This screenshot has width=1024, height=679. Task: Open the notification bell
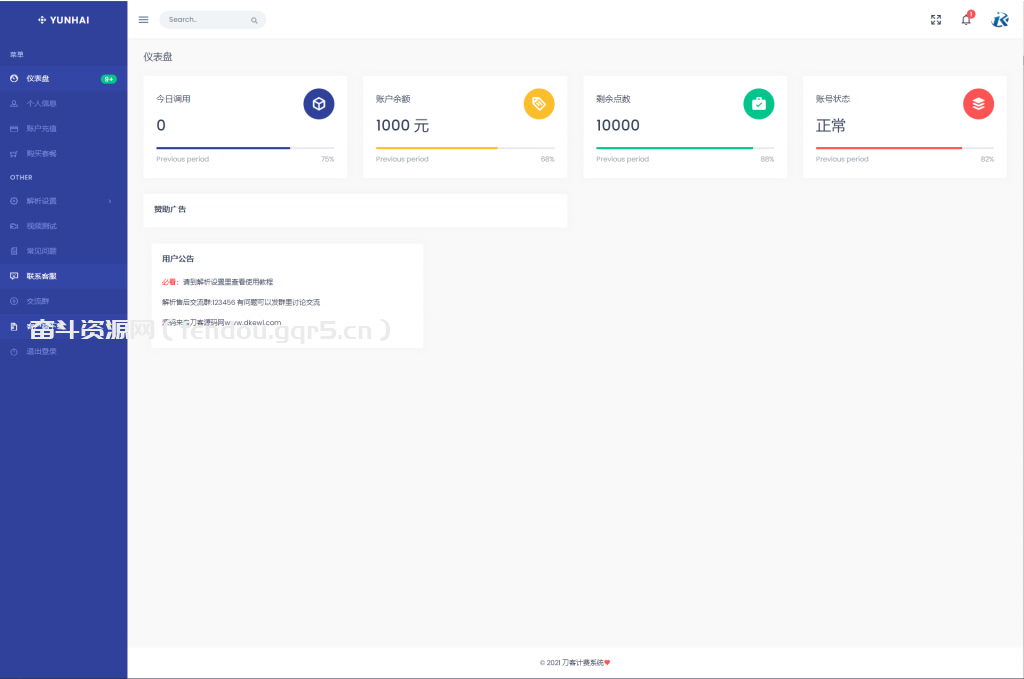tap(966, 20)
